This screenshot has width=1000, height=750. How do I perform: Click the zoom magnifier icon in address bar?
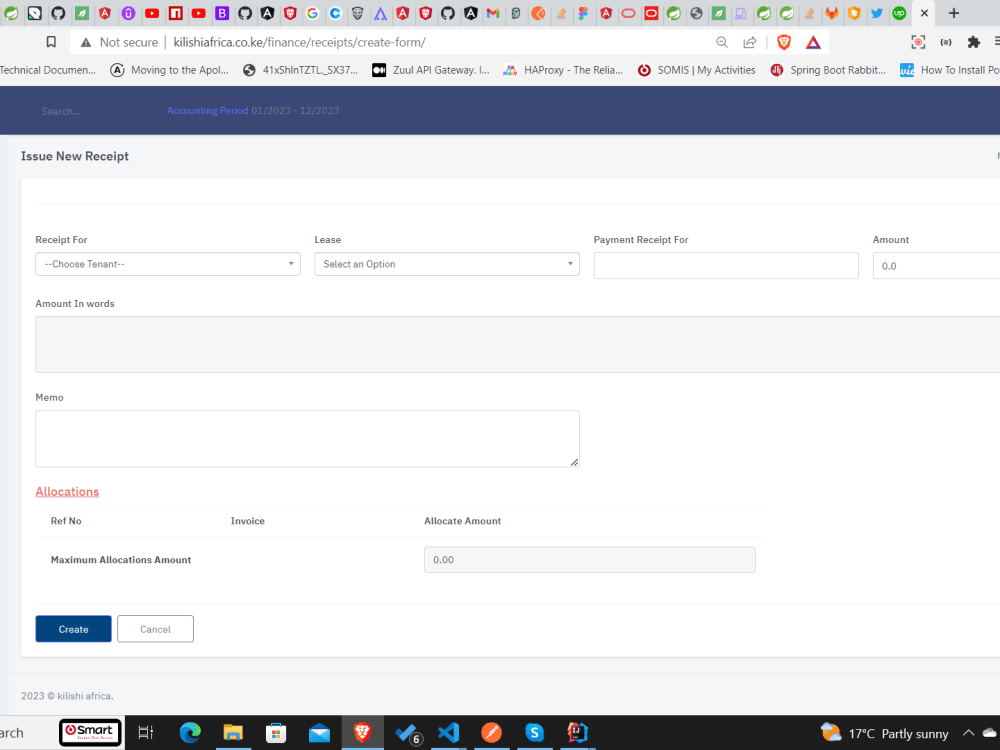(722, 42)
